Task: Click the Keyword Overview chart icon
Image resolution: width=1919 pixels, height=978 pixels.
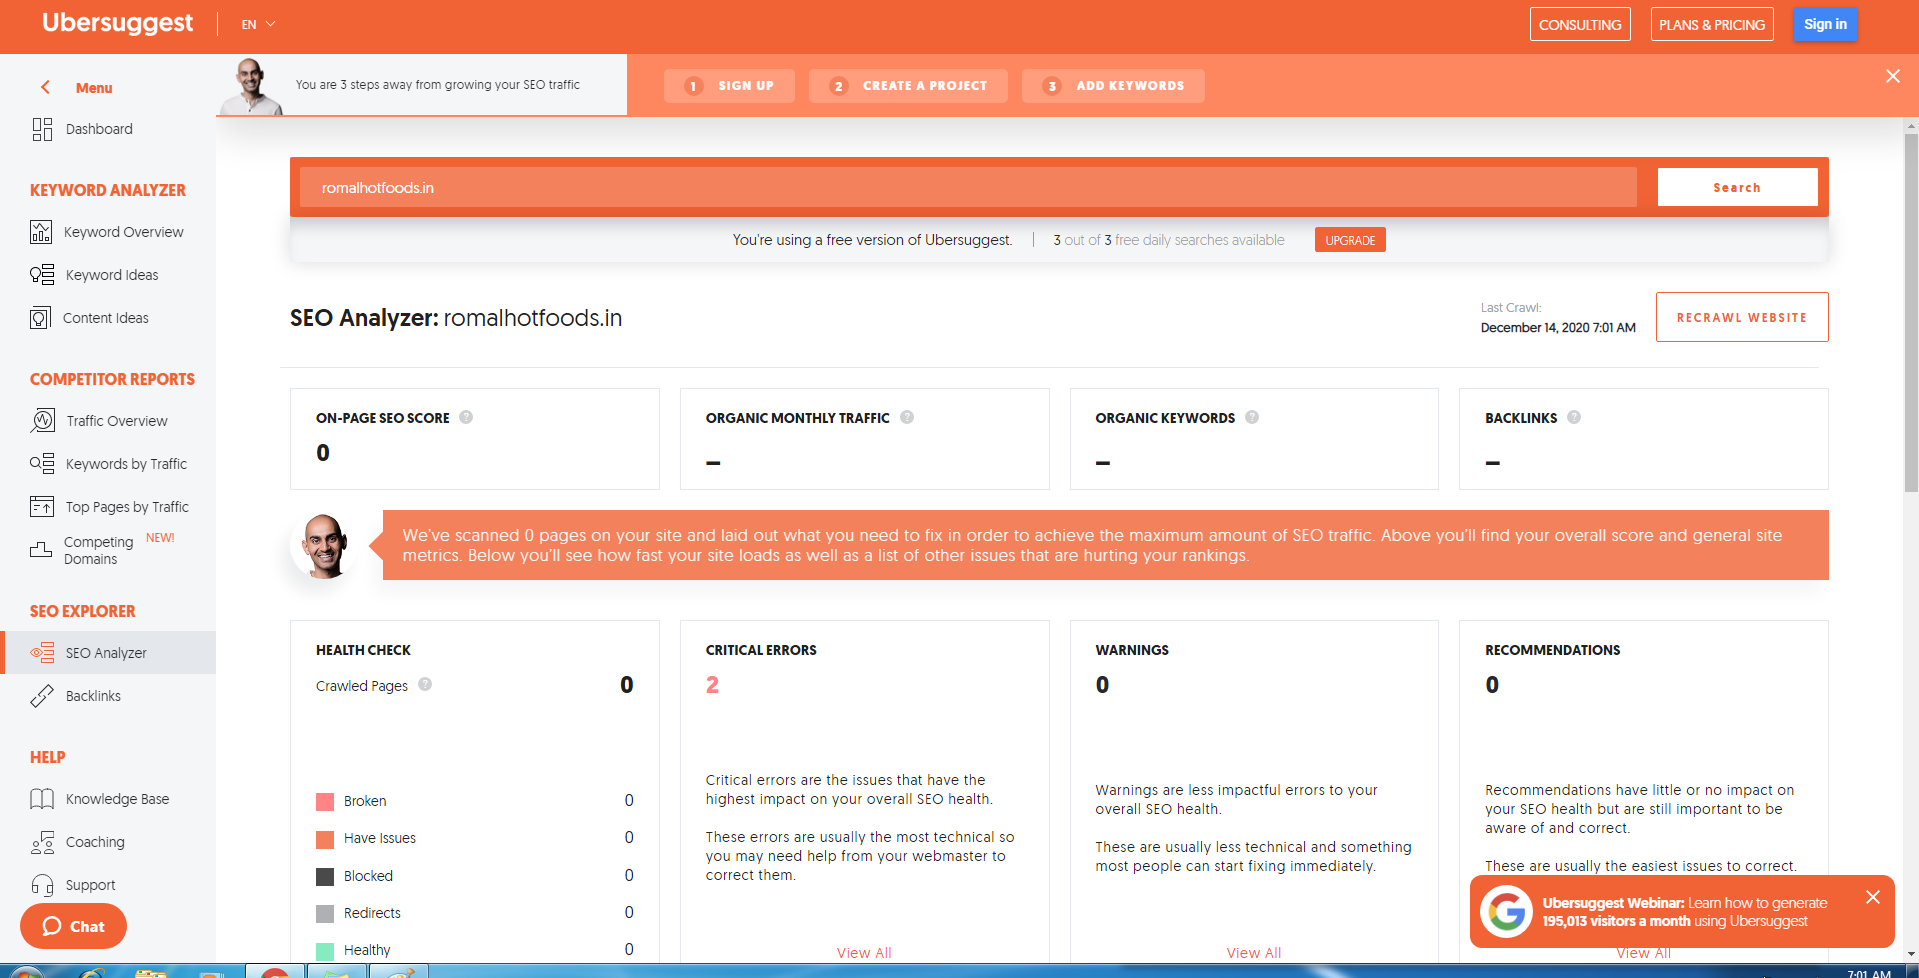Action: click(x=41, y=232)
